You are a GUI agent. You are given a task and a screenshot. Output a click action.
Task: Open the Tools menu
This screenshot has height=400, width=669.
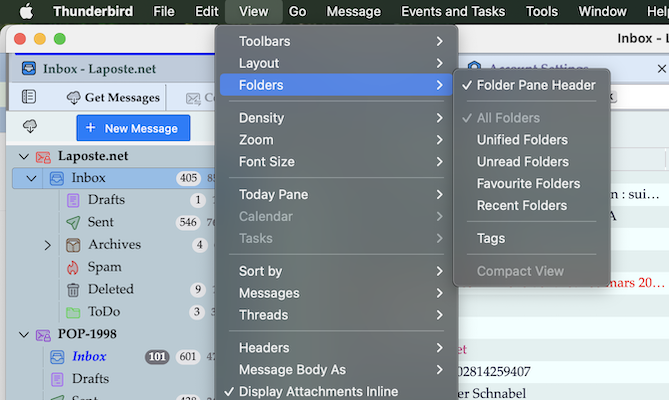tap(542, 12)
